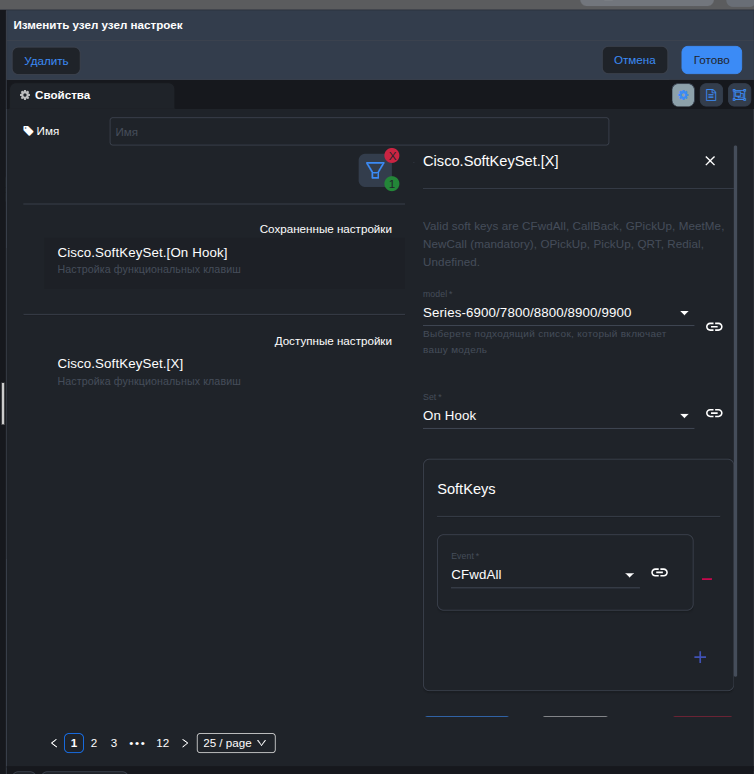Toggle the rightmost frame view icon
The image size is (754, 774).
[x=739, y=95]
